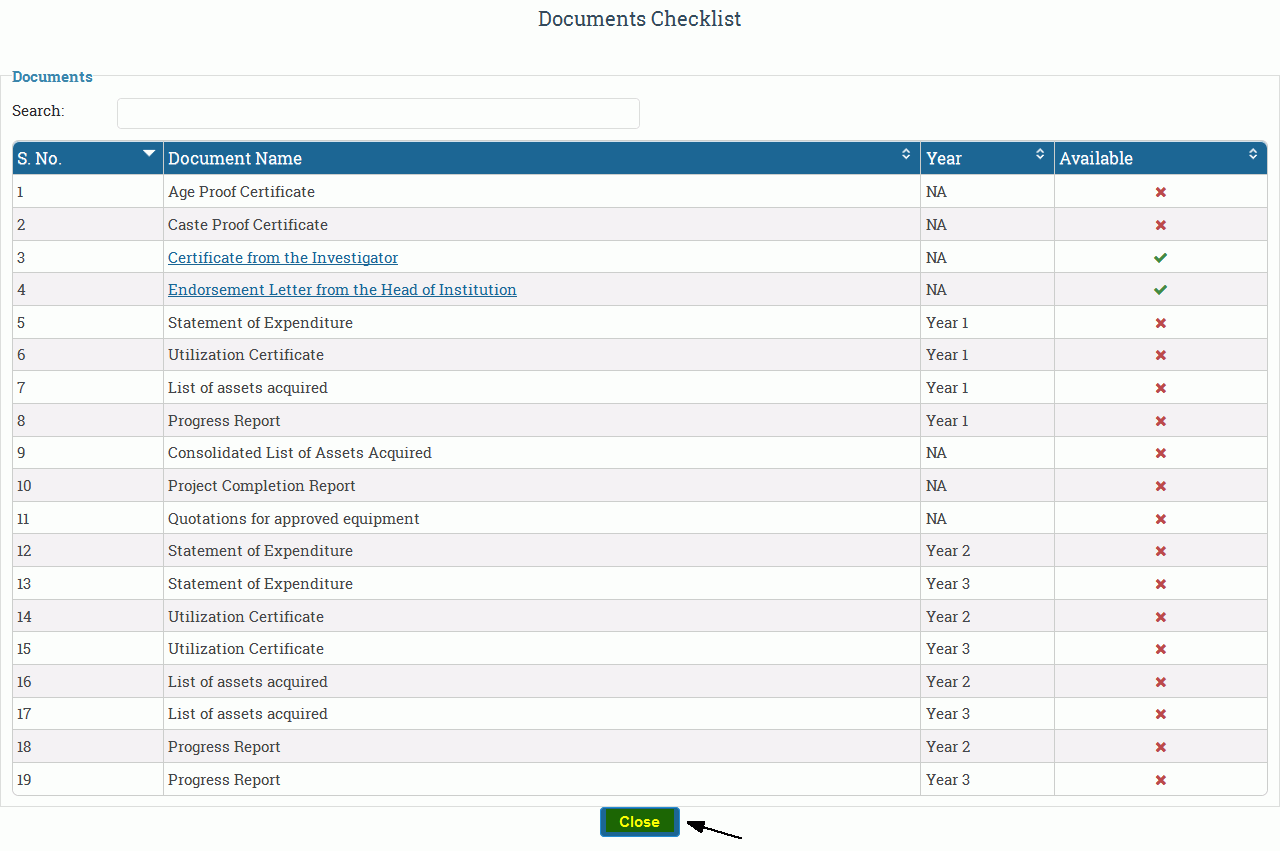Select Statement of Expenditure in row 5

coord(260,323)
